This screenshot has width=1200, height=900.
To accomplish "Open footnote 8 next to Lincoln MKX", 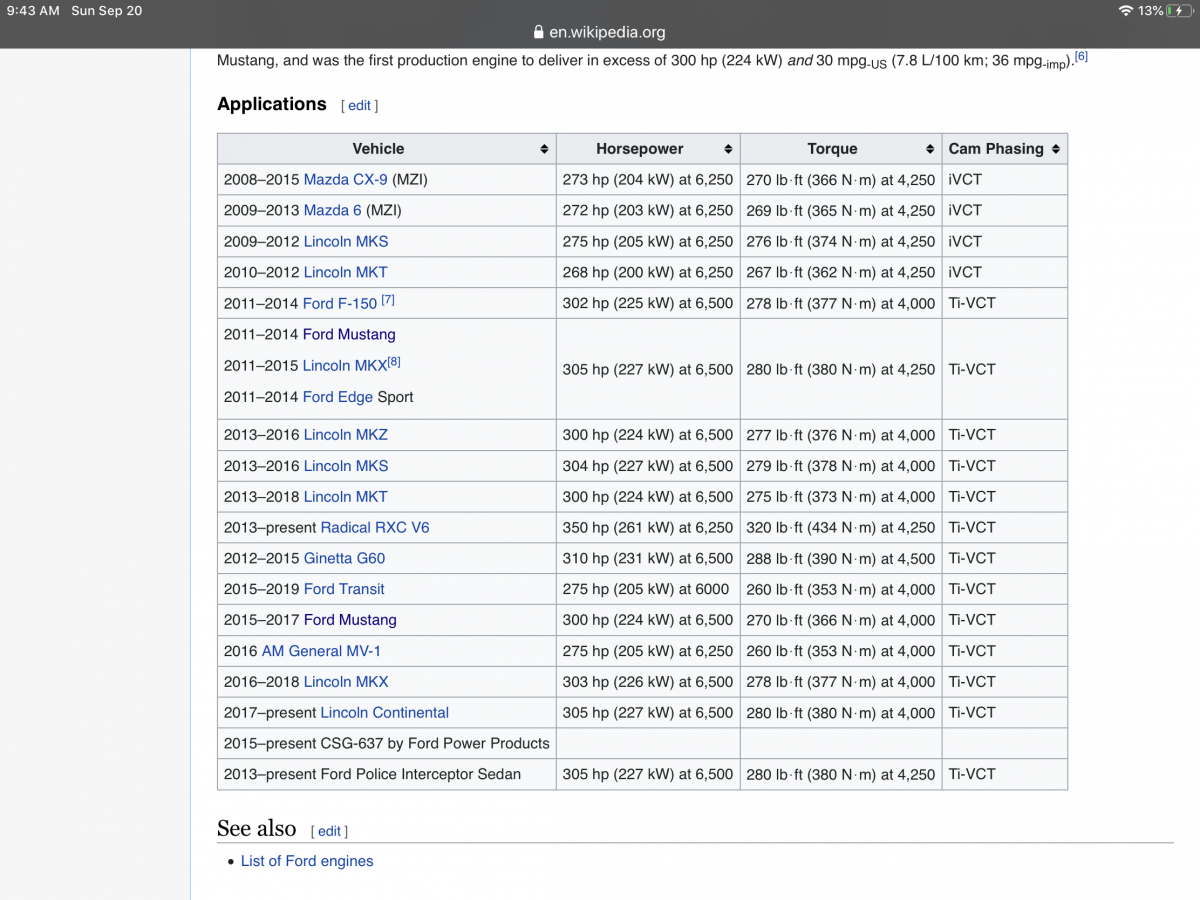I will (394, 363).
